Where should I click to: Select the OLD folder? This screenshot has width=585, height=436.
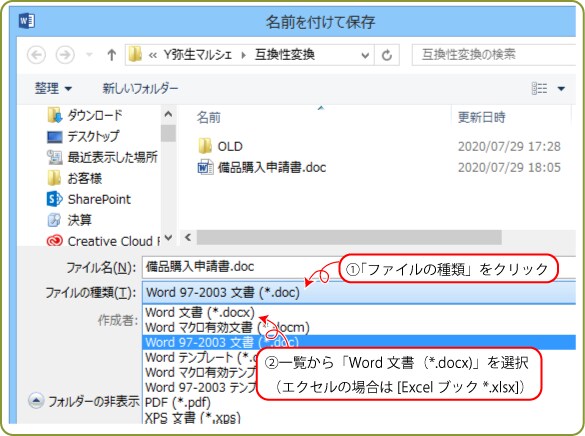point(220,146)
